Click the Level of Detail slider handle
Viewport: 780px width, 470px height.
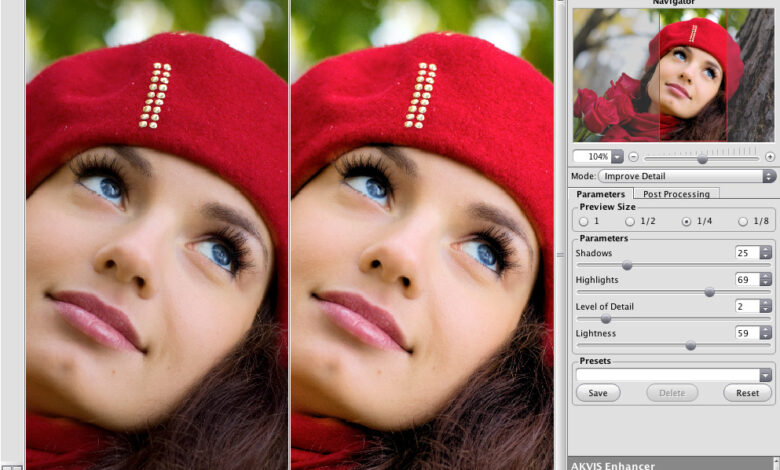(605, 319)
